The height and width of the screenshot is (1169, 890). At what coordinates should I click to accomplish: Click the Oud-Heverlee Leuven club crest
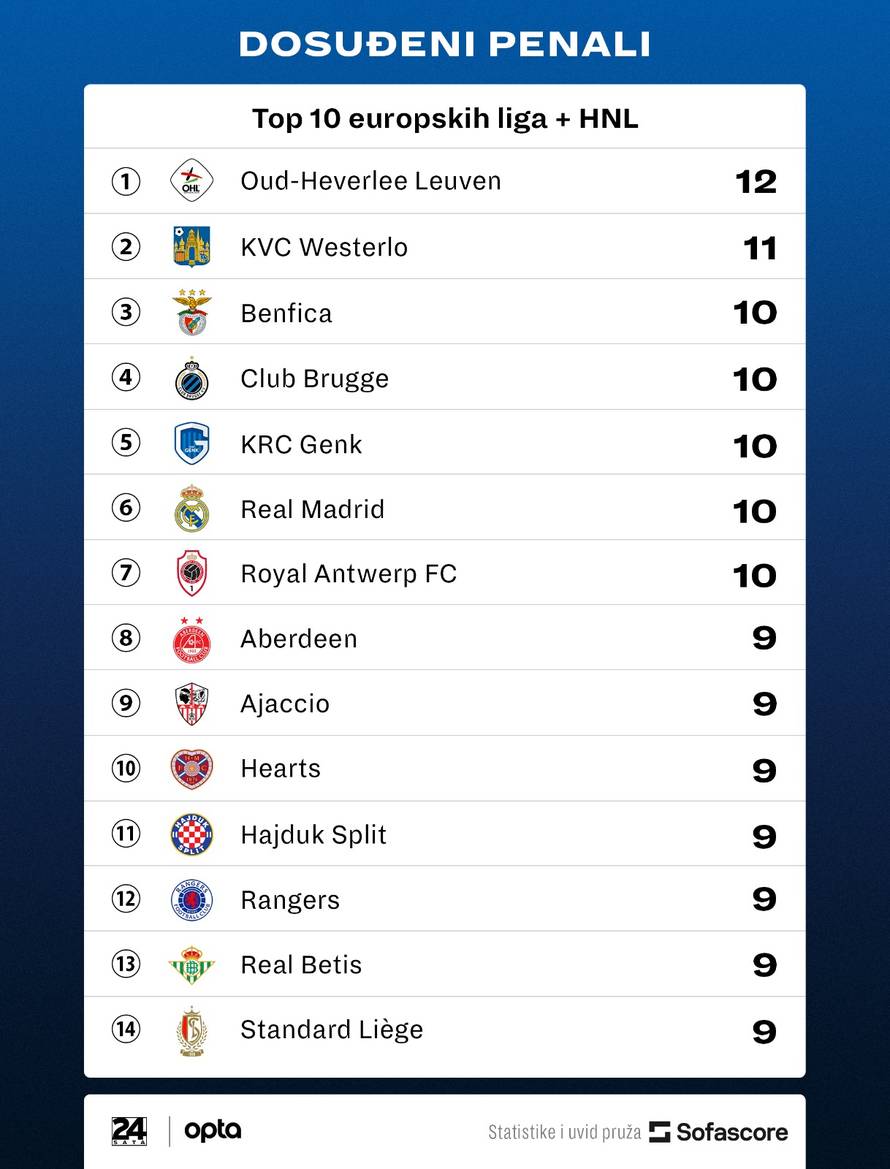pos(191,181)
